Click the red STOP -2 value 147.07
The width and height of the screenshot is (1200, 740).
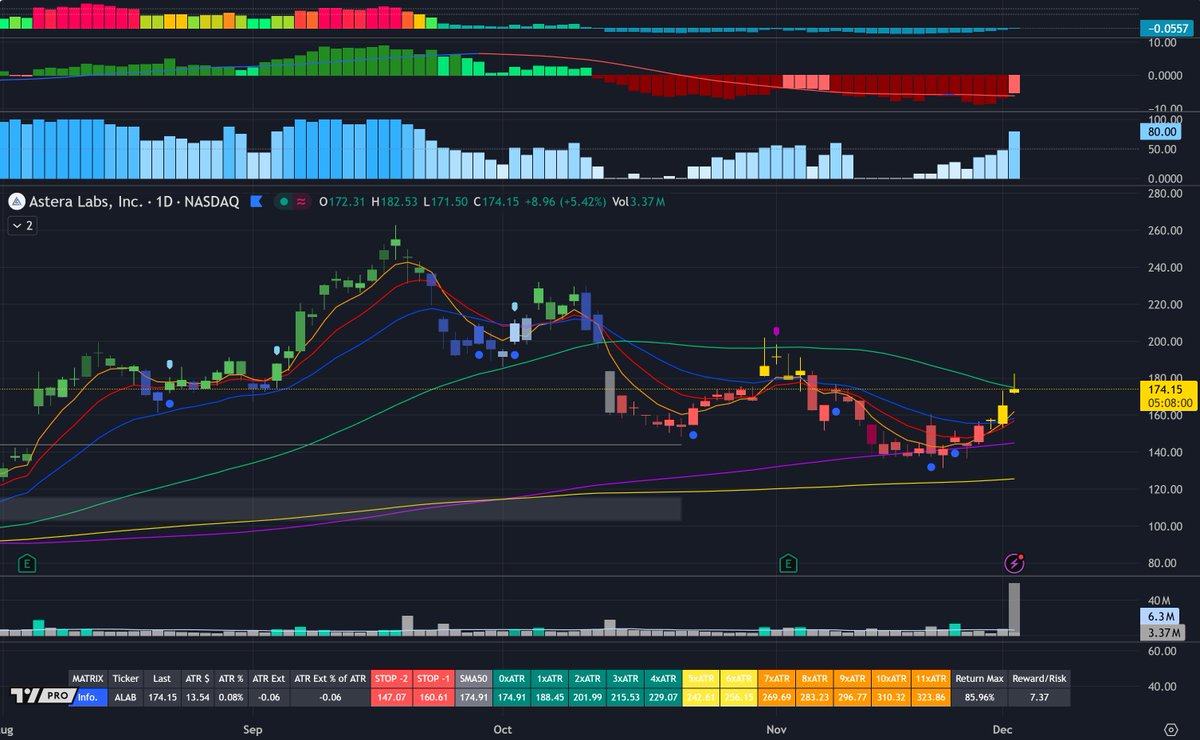point(391,697)
